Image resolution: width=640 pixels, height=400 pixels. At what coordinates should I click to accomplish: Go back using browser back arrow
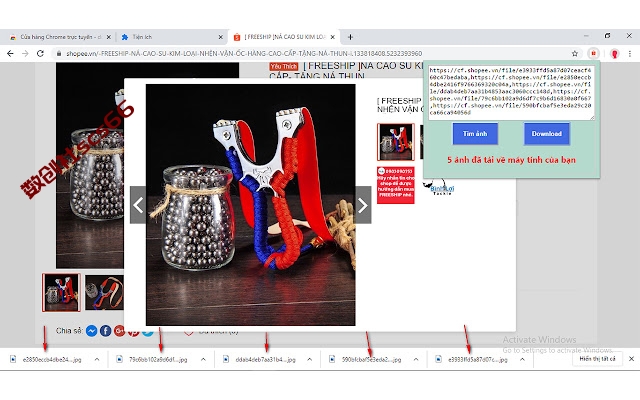click(x=10, y=53)
